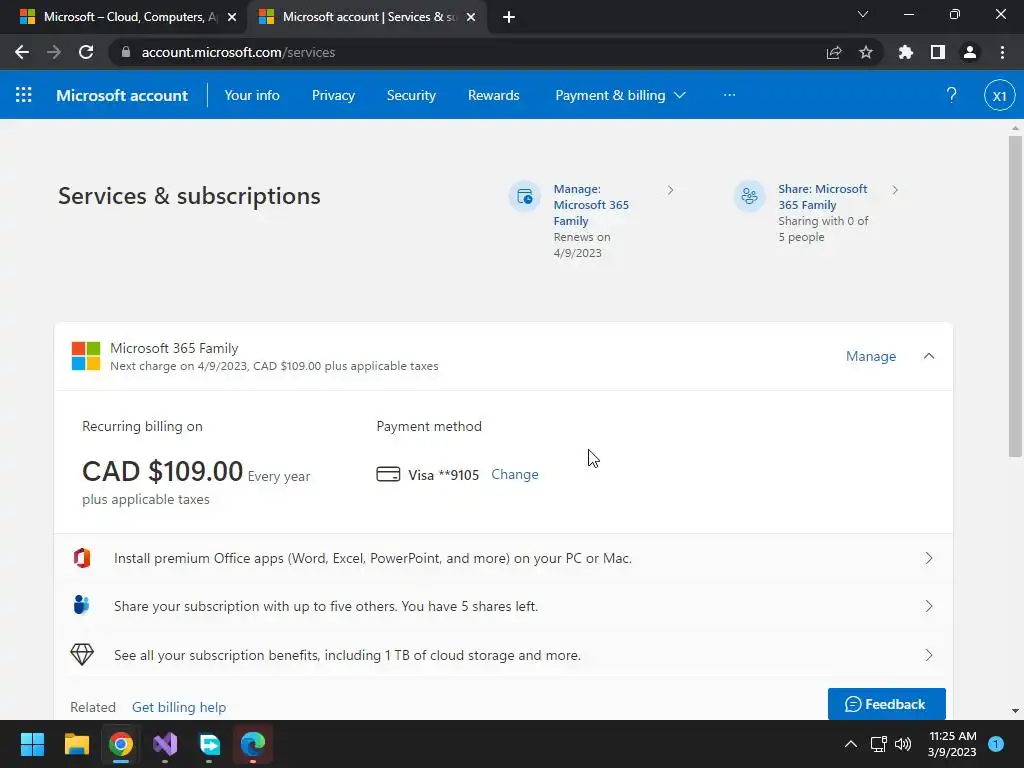Click the people icon beside Share your subscription
Image resolution: width=1024 pixels, height=768 pixels.
pyautogui.click(x=82, y=605)
